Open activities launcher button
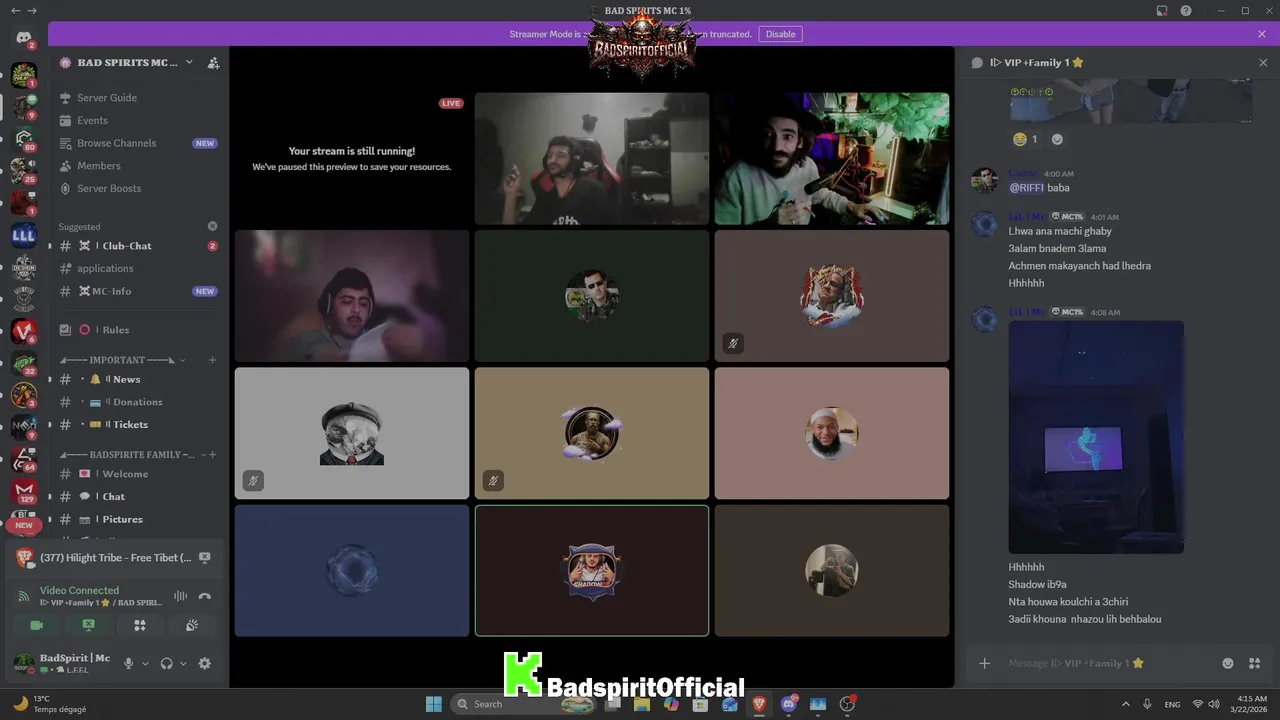This screenshot has height=720, width=1280. pos(140,625)
